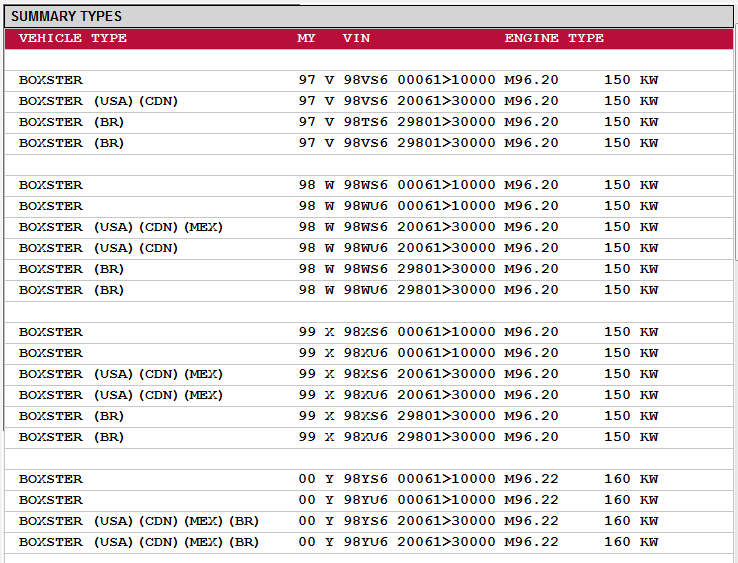Screen dimensions: 738x563
Task: Select row with VIN 98WS6 20061>30000
Action: 369,228
